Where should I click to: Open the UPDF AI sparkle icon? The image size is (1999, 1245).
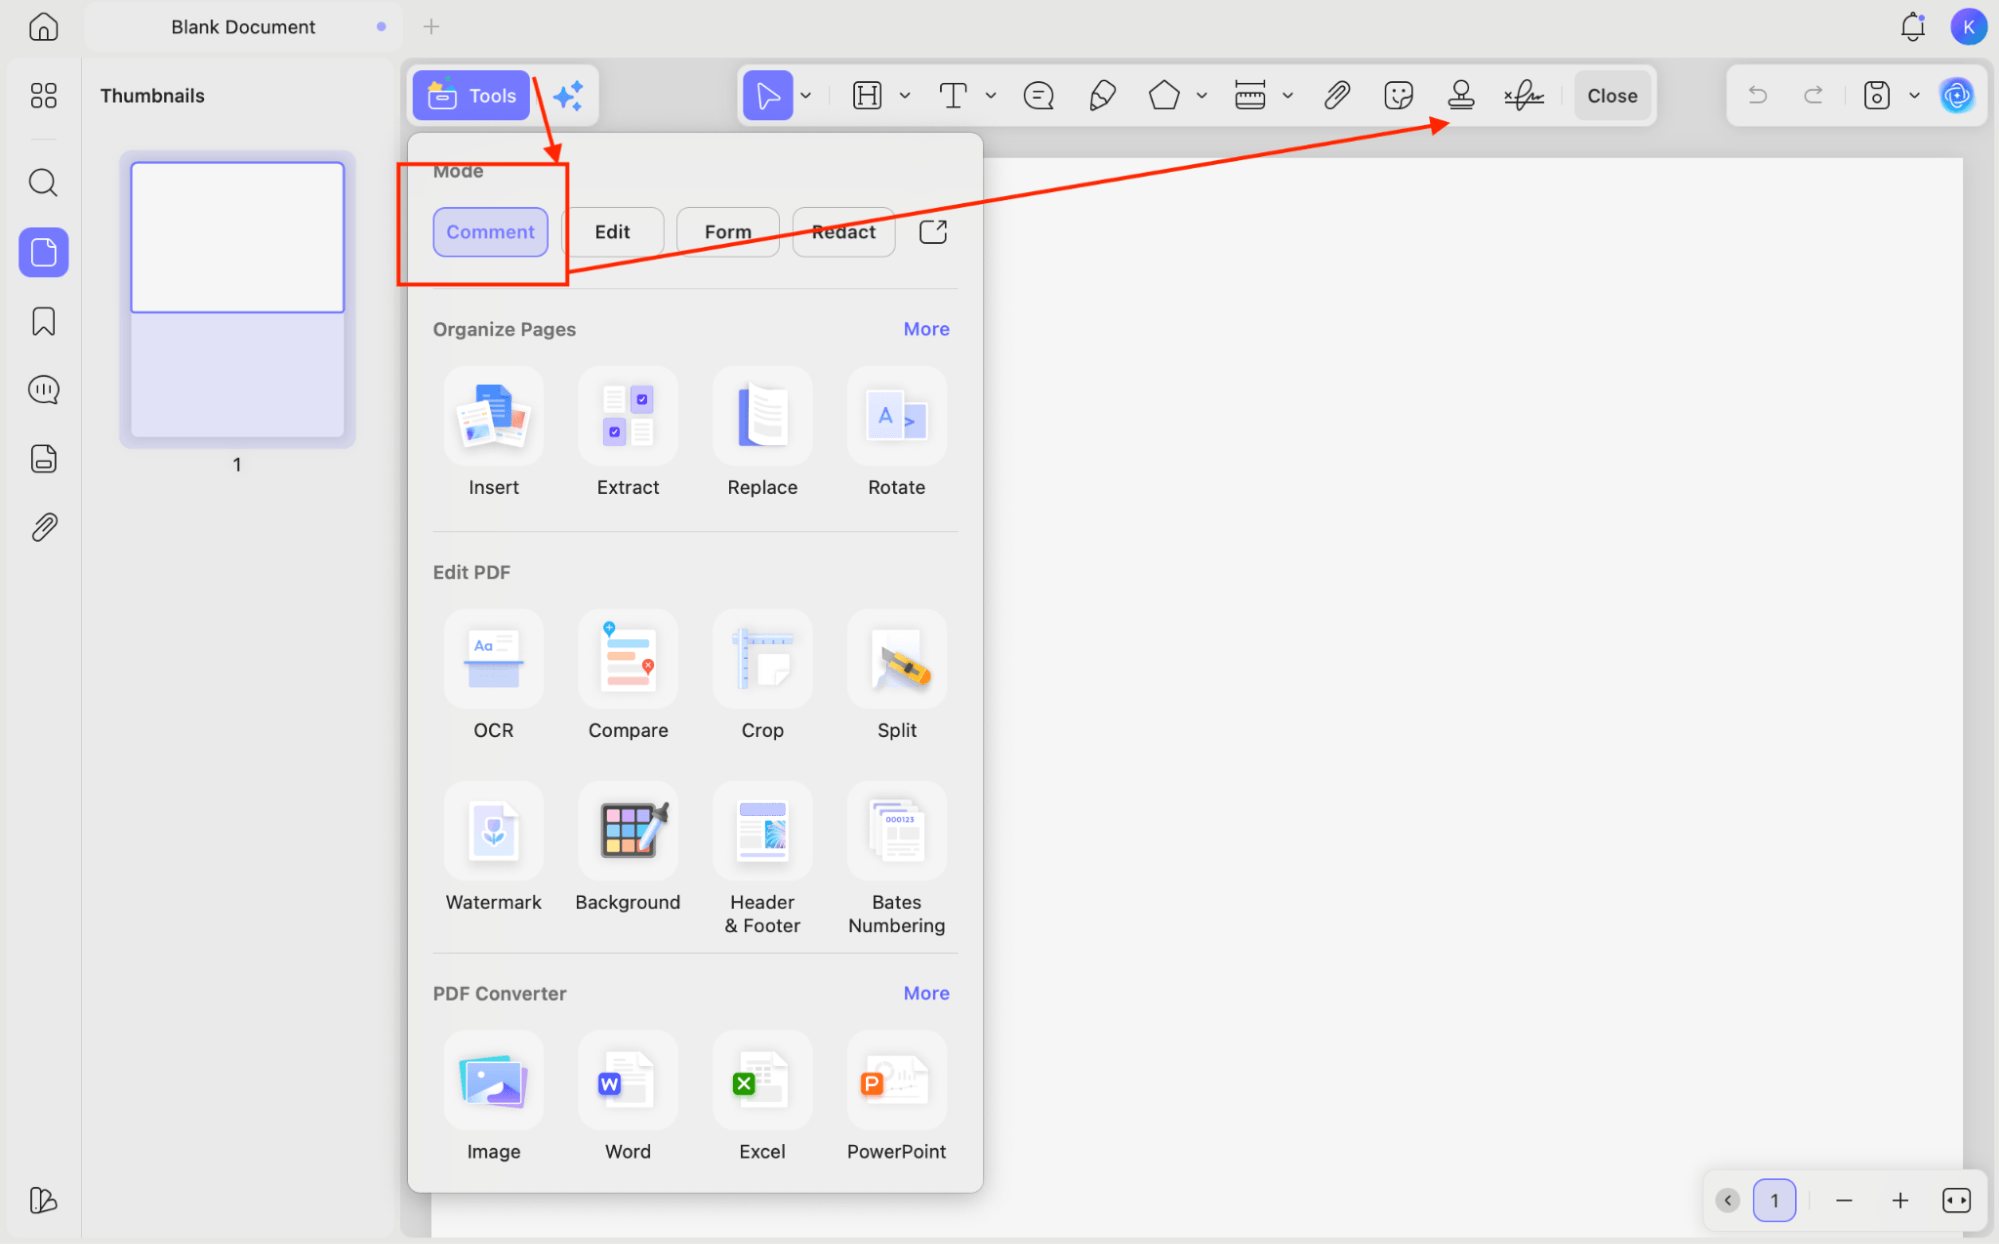(x=568, y=96)
